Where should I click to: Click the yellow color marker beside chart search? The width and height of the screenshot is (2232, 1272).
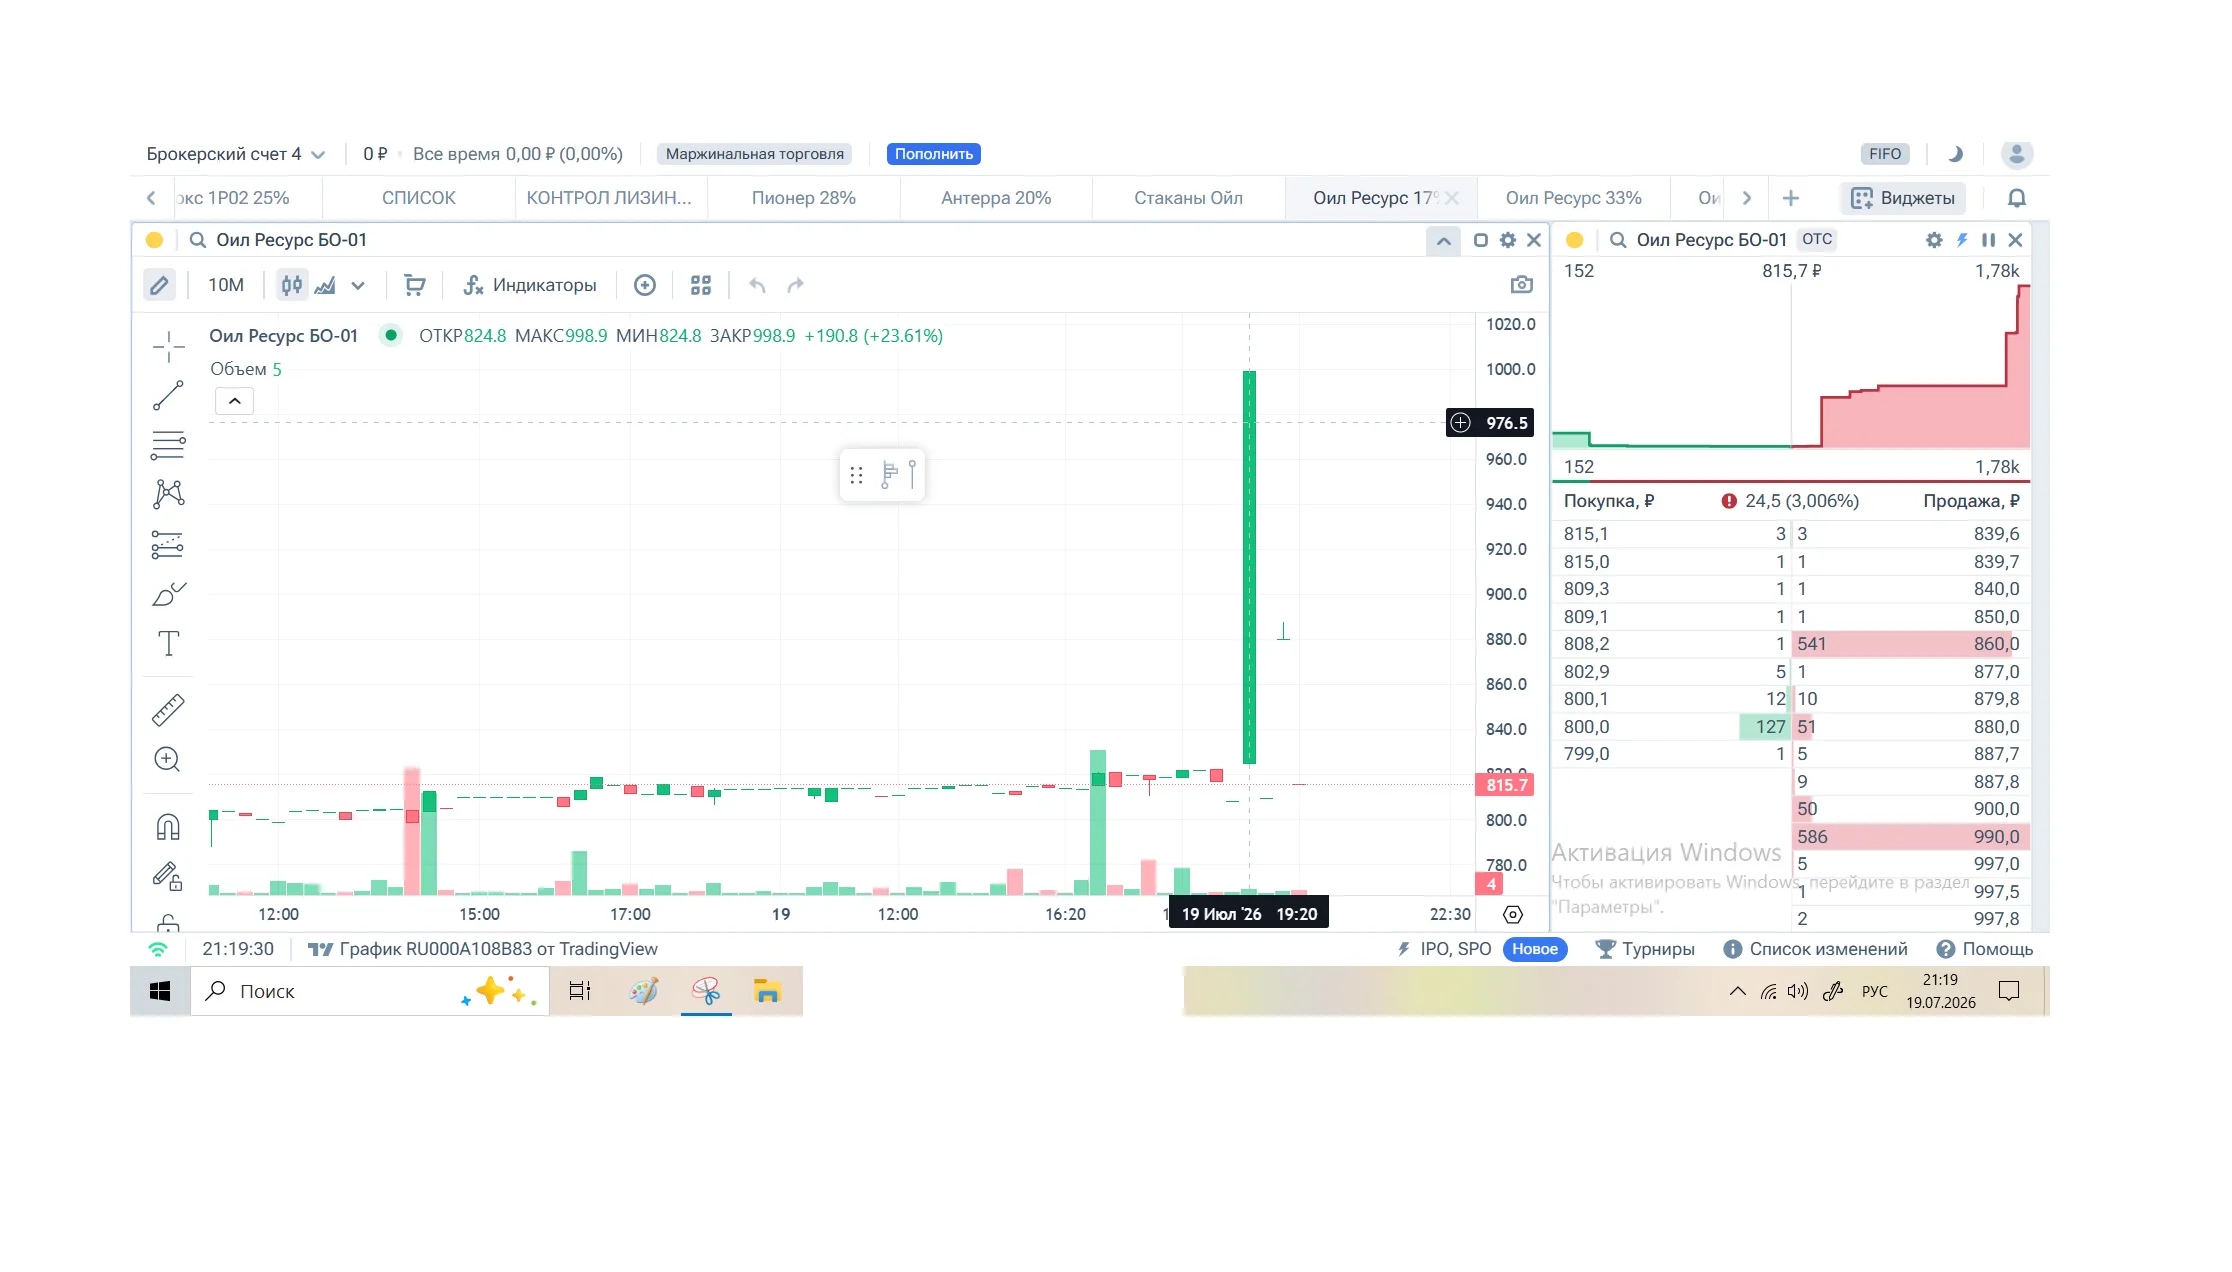pos(154,240)
